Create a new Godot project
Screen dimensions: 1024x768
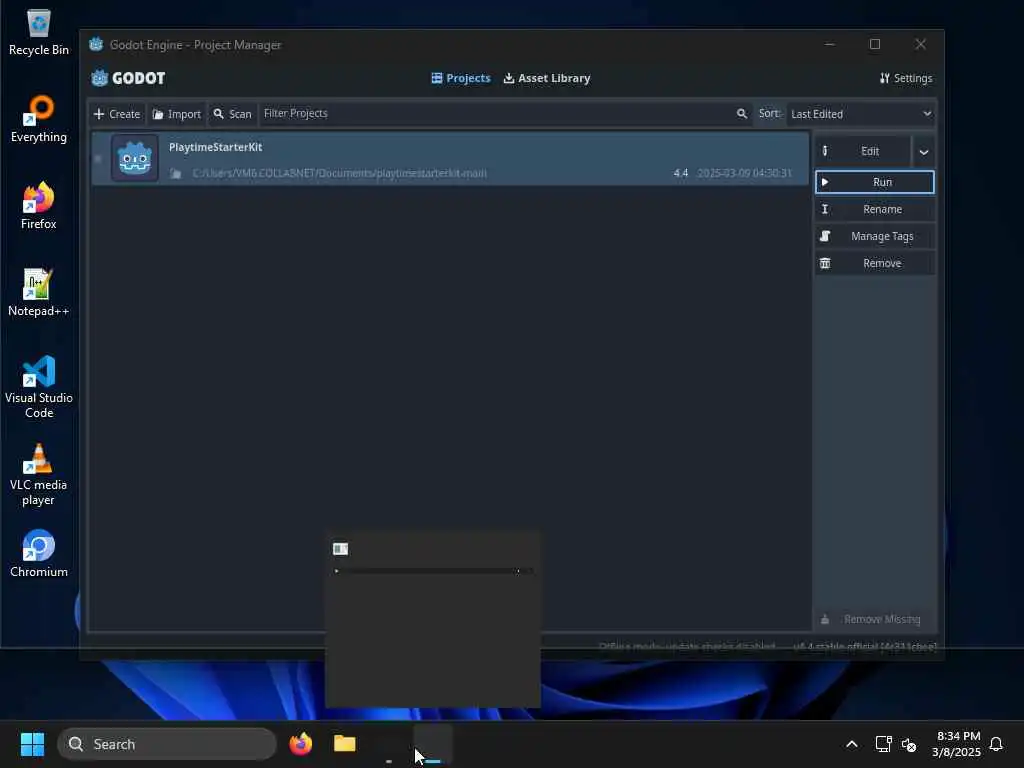[117, 114]
